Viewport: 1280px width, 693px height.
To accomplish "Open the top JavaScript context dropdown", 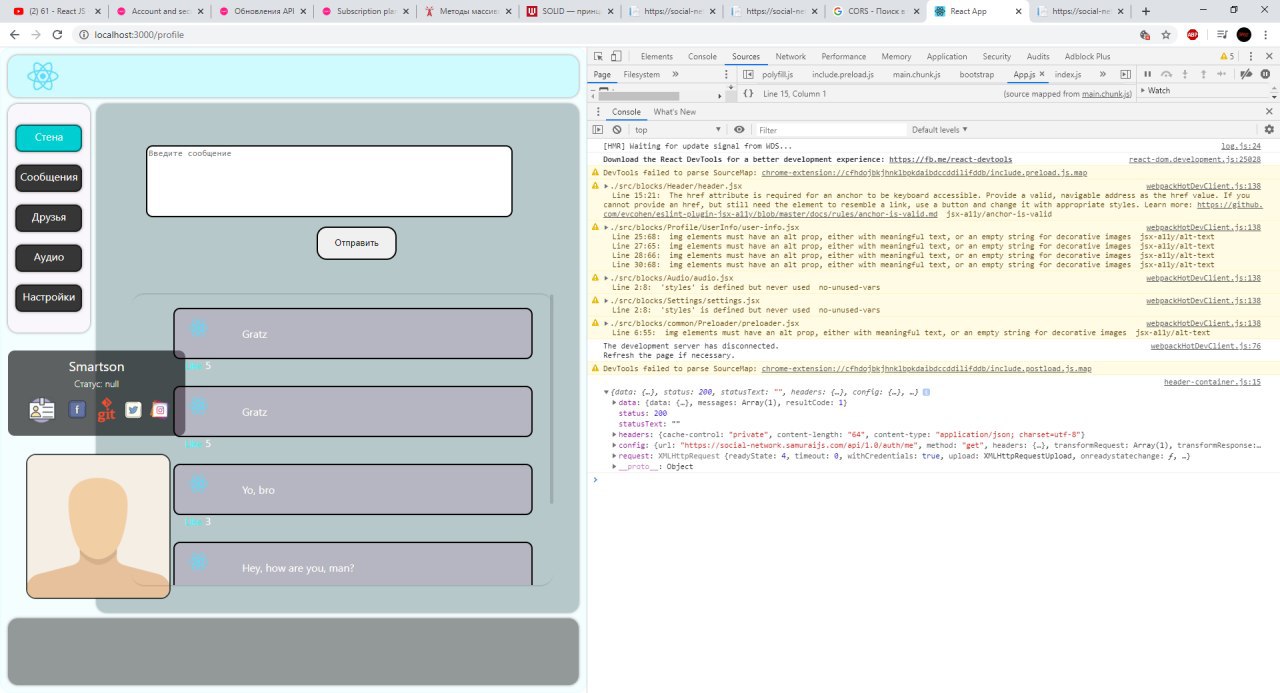I will pos(678,130).
